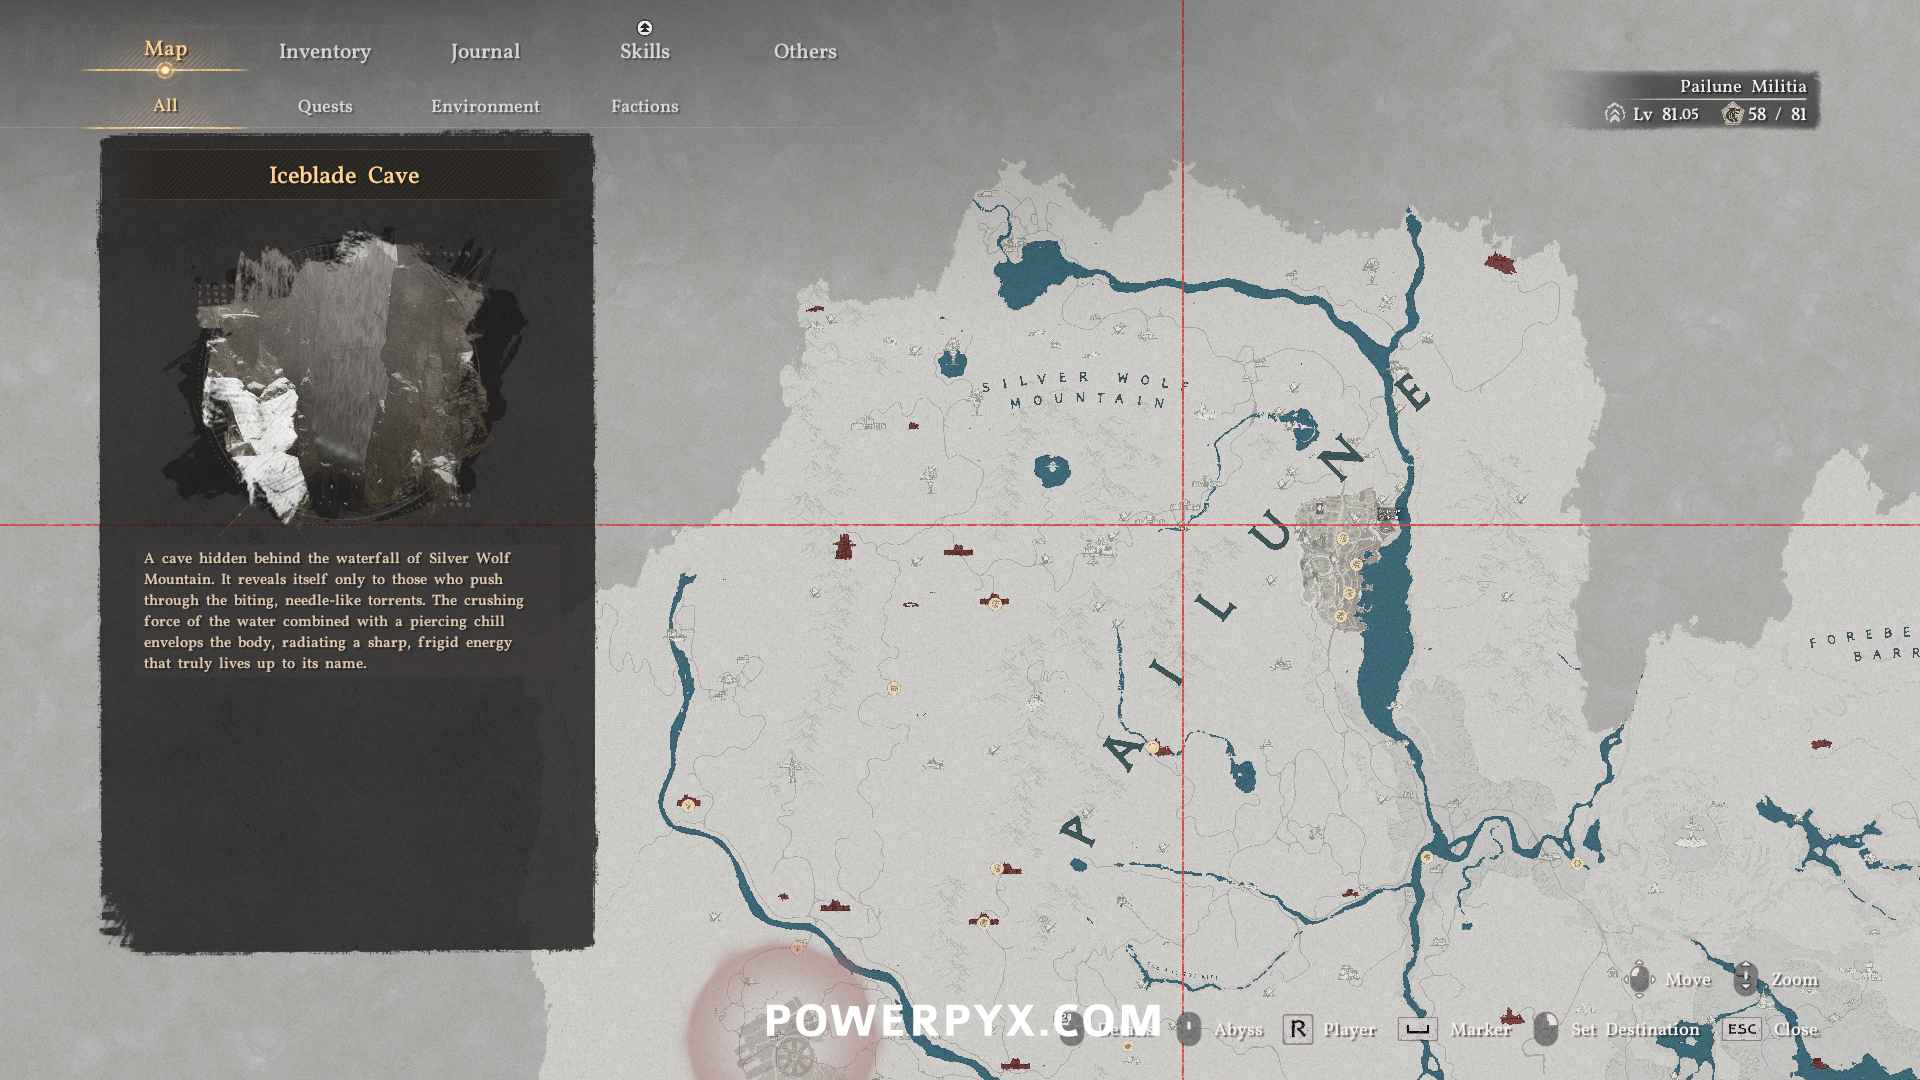
Task: Open the Inventory menu tab
Action: (x=324, y=51)
